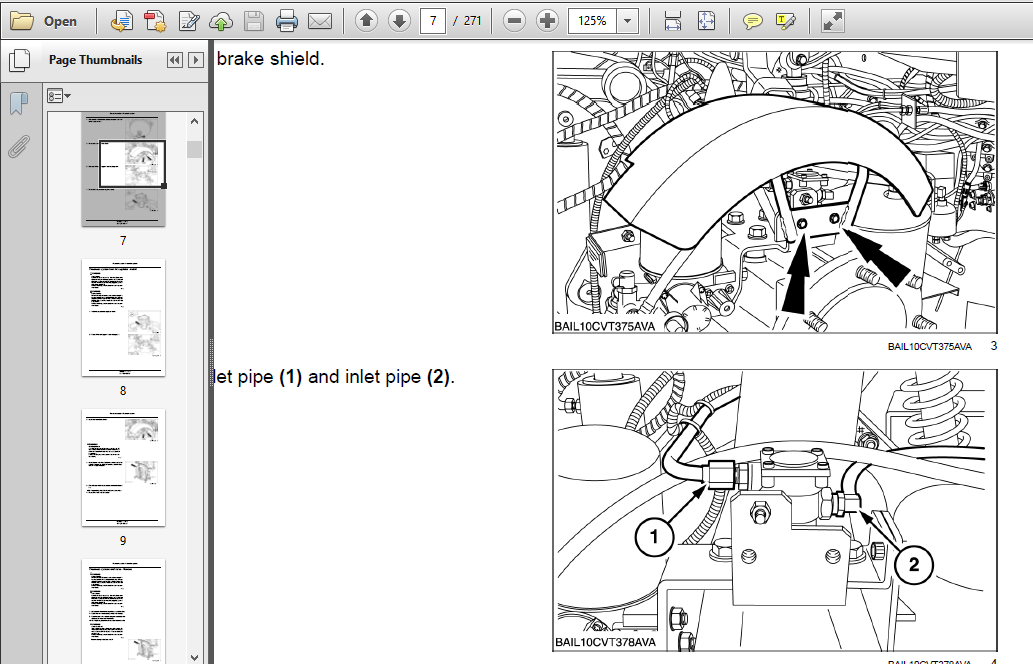Open the Page Thumbnails panel icon
Image resolution: width=1033 pixels, height=664 pixels.
coord(20,60)
